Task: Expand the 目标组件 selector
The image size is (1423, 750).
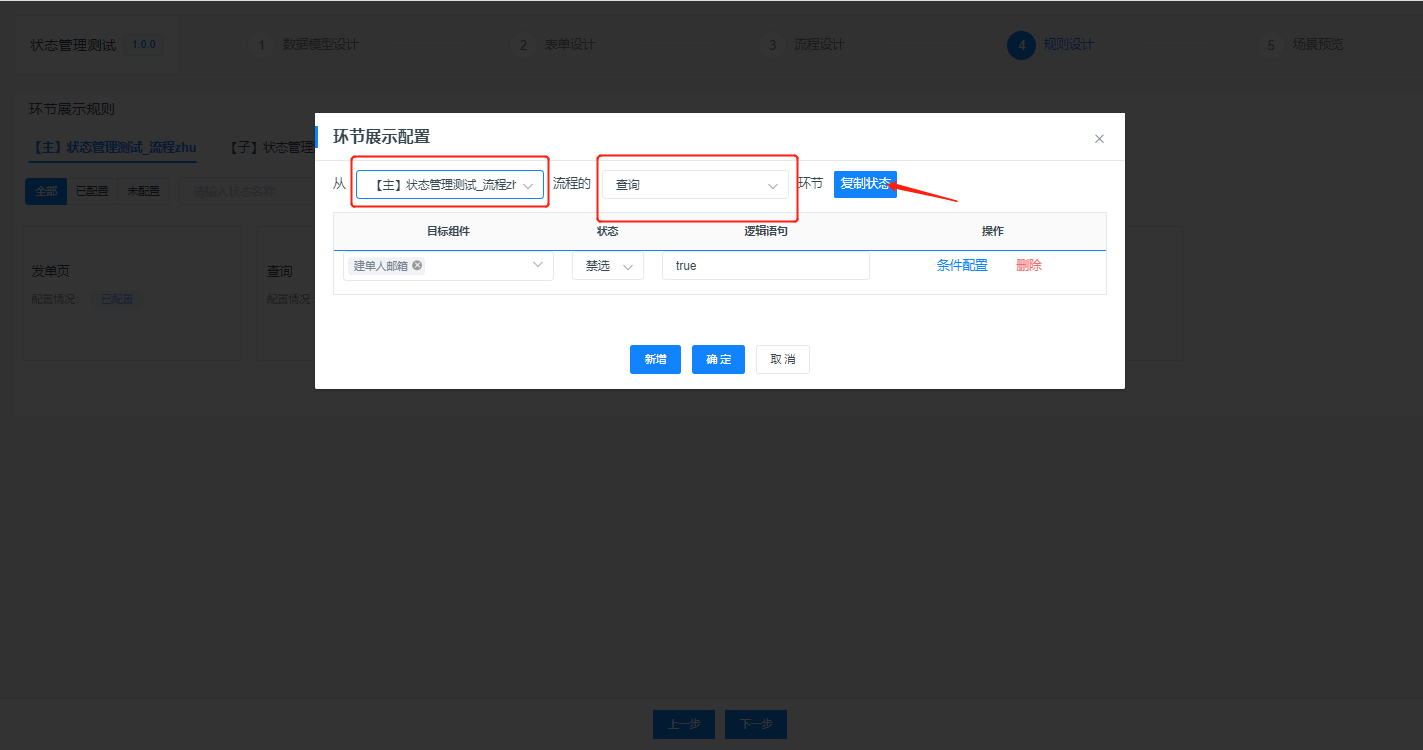Action: [x=448, y=266]
